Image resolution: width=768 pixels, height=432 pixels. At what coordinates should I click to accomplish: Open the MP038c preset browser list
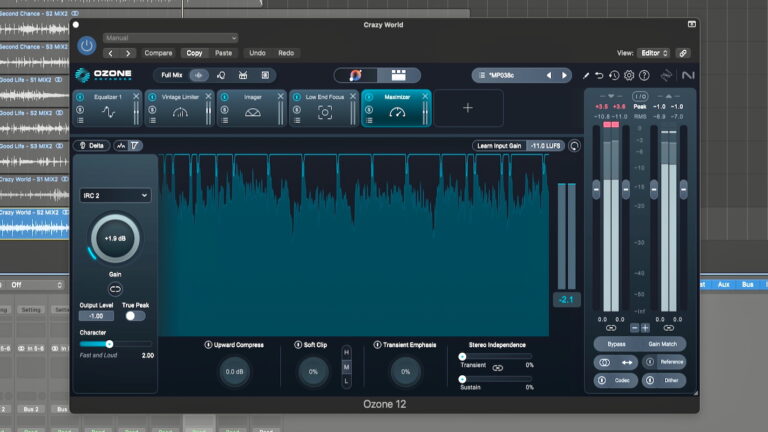click(x=482, y=75)
